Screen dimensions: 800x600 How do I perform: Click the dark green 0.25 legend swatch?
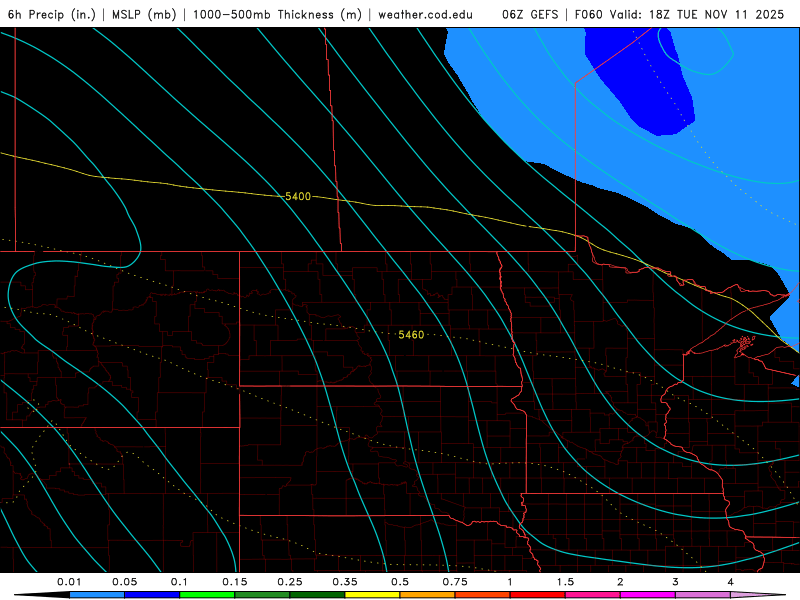317,595
